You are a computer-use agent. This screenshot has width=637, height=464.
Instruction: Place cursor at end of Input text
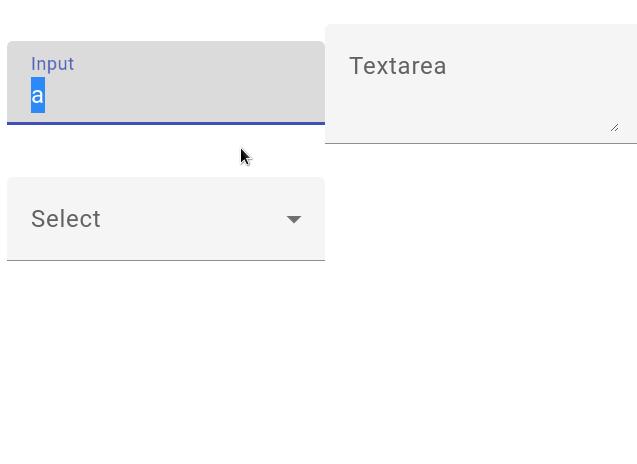46,96
